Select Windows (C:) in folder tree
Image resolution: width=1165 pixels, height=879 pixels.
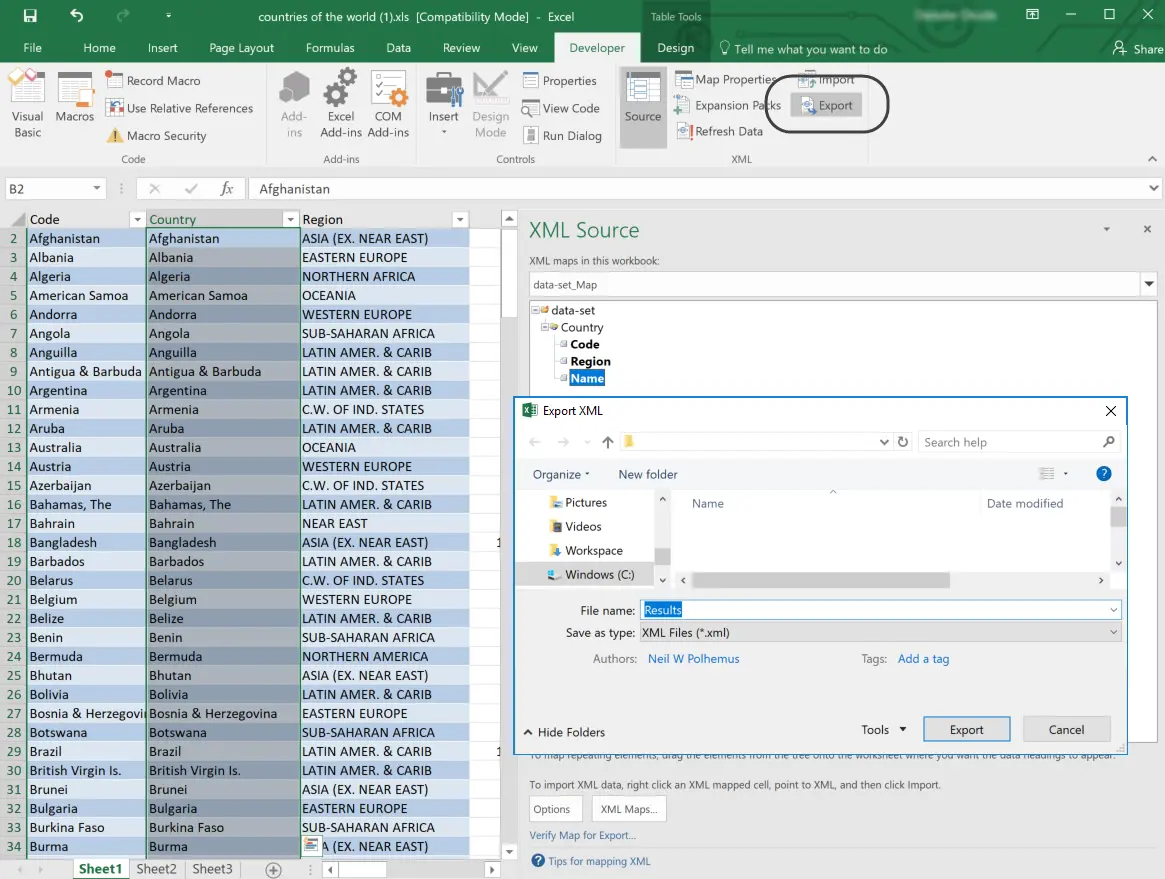(x=591, y=574)
